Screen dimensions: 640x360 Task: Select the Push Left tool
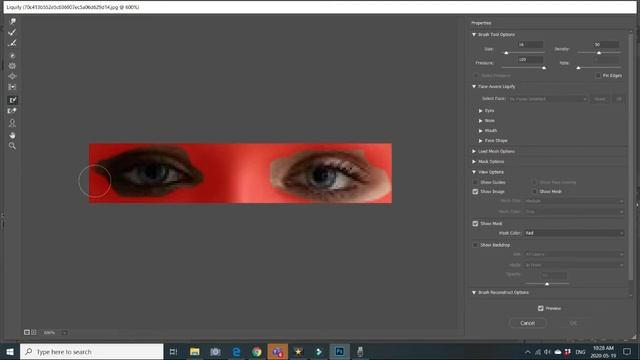(12, 87)
